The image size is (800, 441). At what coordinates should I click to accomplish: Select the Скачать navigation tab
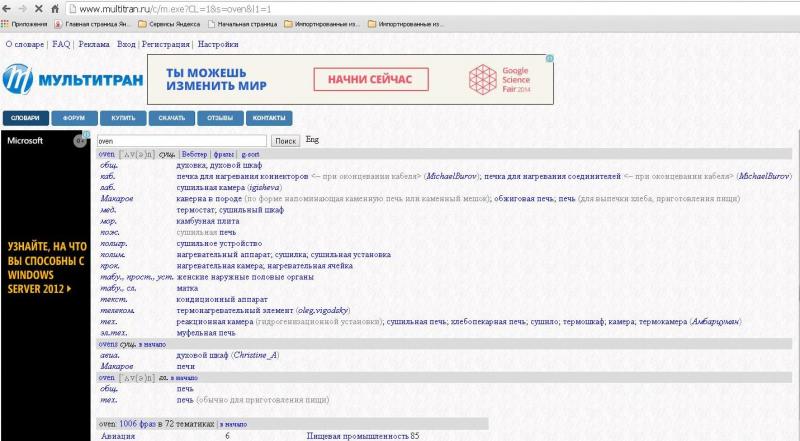[172, 118]
